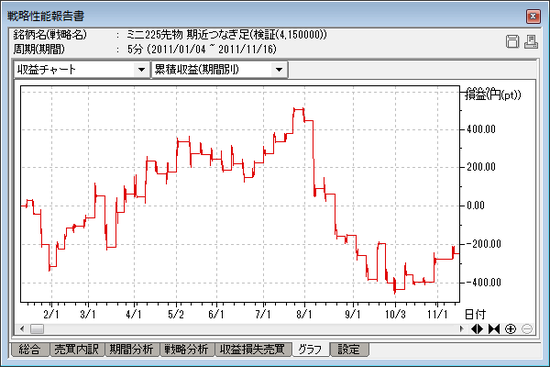Screen dimensions: 550x367
Task: Click the 銘柄名(戦略名) label
Action: pyautogui.click(x=50, y=34)
